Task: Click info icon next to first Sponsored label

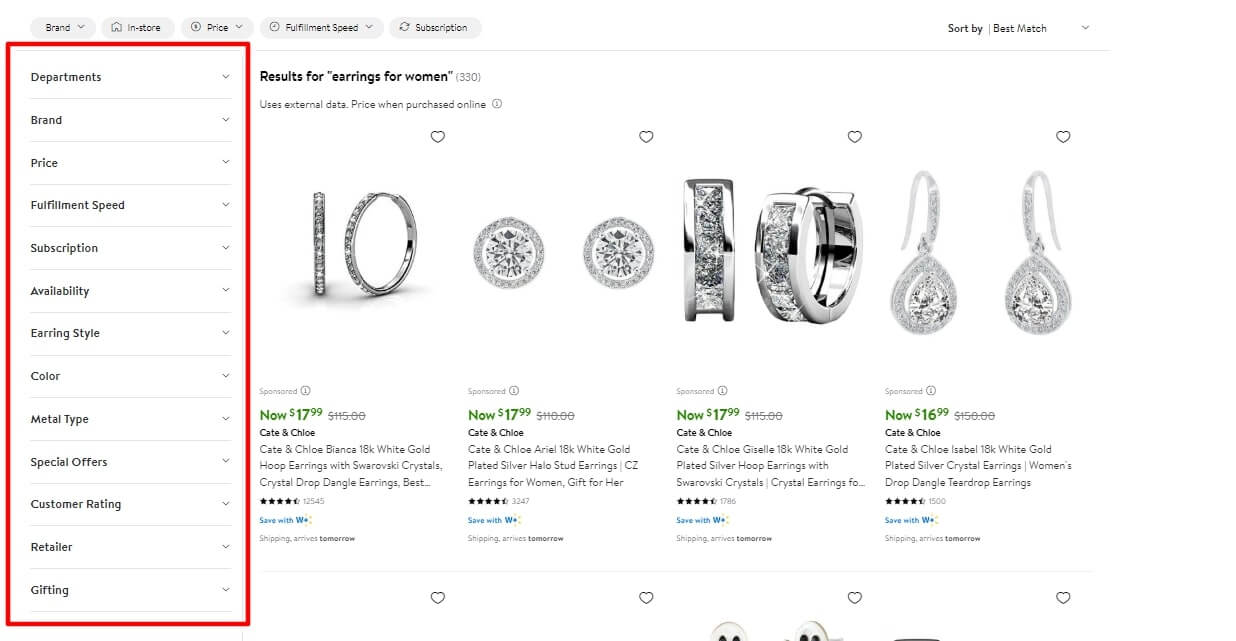Action: [306, 391]
